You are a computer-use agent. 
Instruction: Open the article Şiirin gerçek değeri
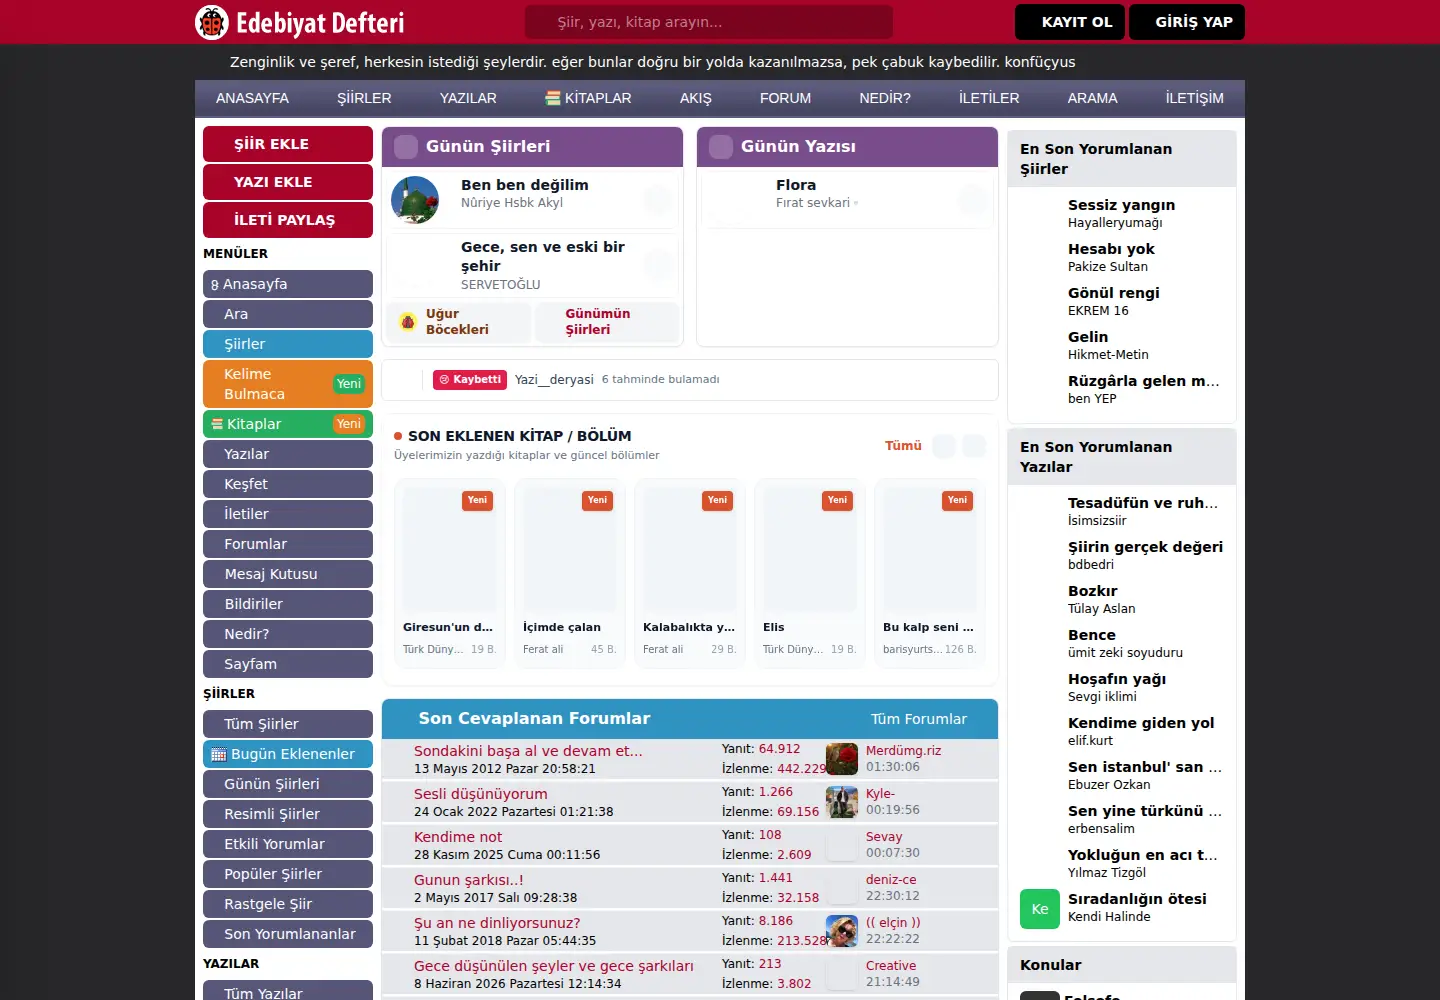tap(1145, 547)
